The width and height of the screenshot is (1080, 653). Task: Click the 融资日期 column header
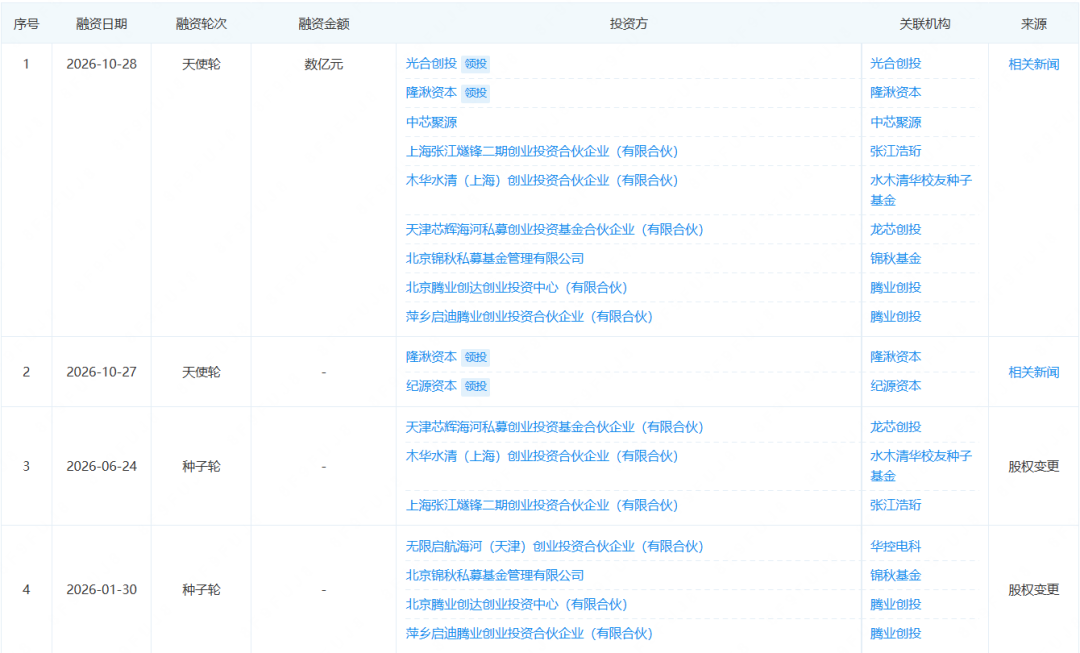click(101, 24)
